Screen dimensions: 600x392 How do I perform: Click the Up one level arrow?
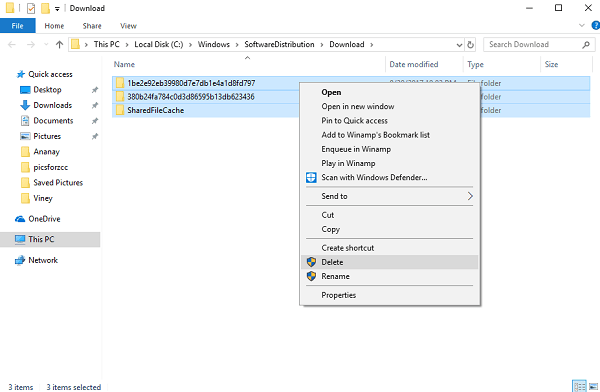click(59, 45)
